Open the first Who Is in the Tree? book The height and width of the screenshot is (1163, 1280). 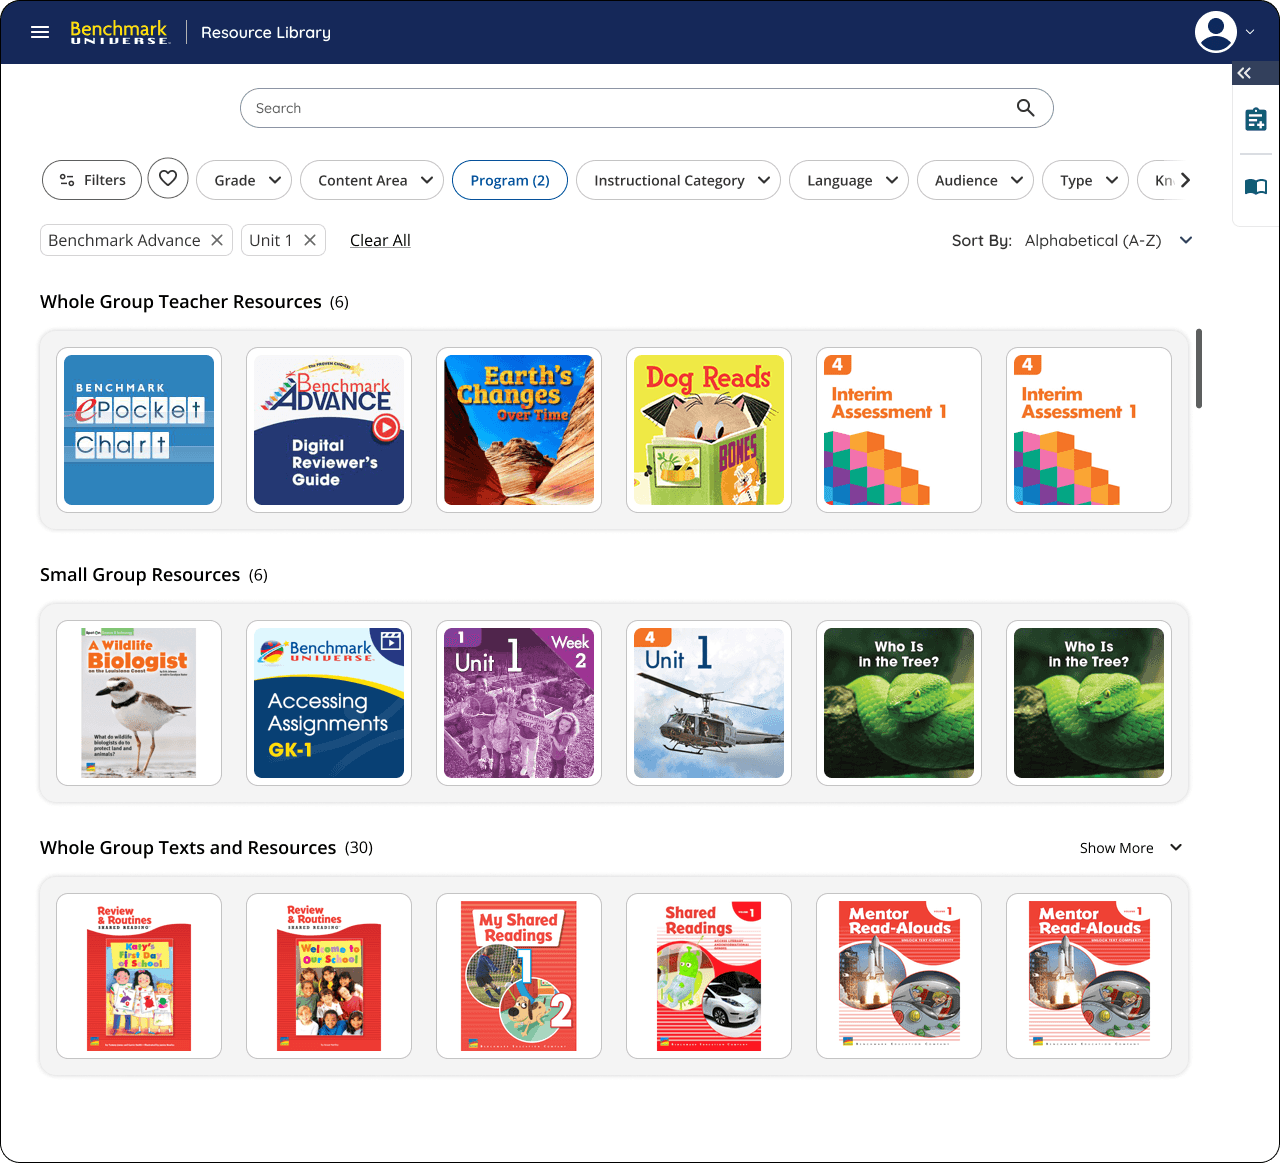[899, 703]
